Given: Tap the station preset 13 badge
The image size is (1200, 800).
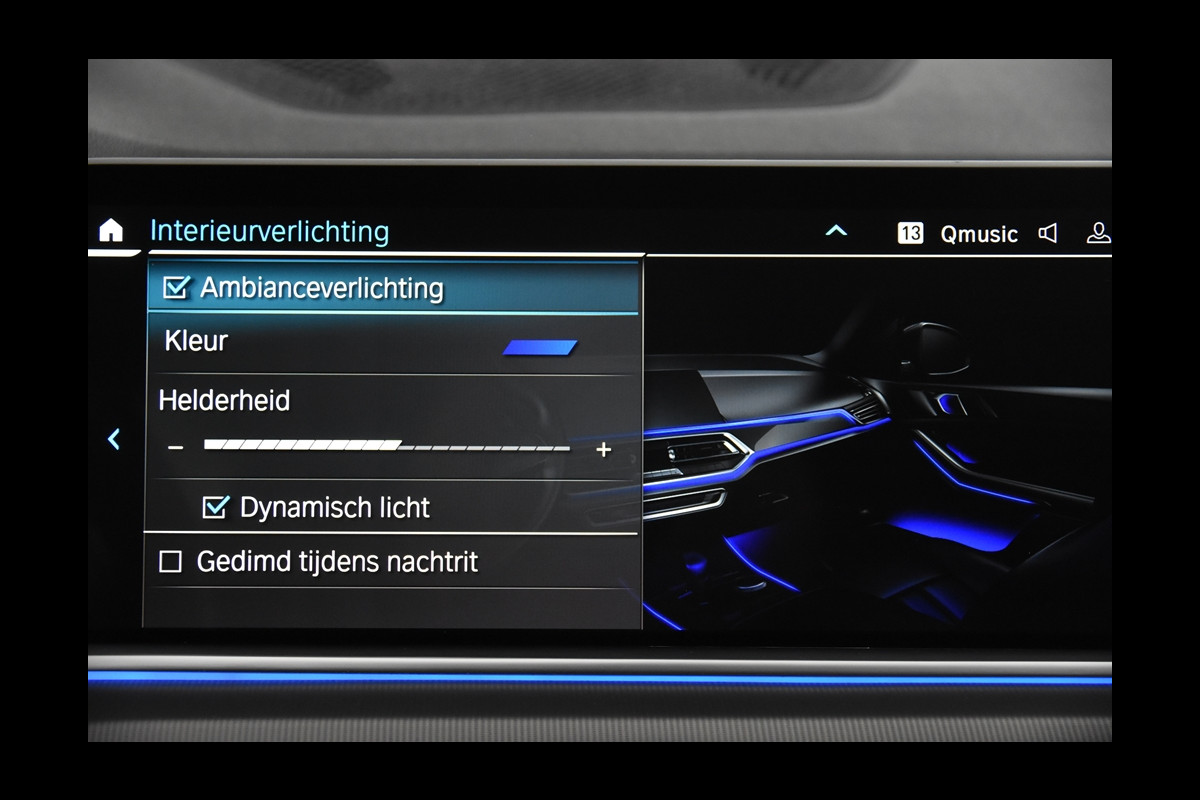Looking at the screenshot, I should click(910, 234).
